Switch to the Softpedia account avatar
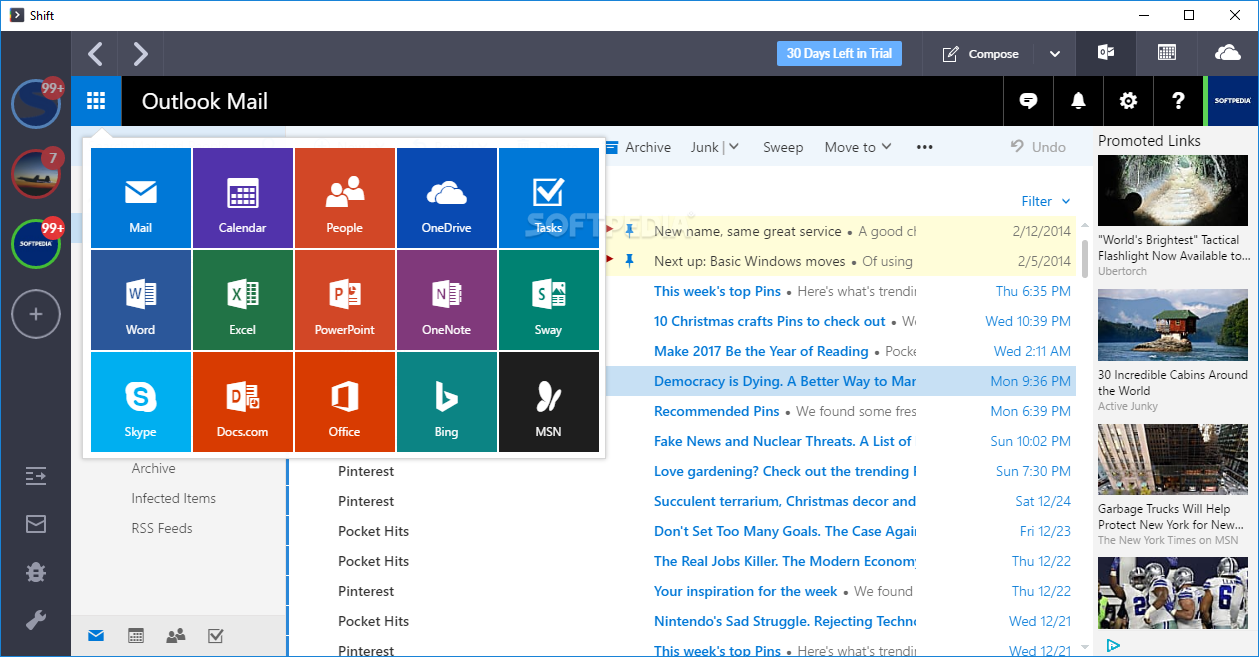Viewport: 1259px width, 657px height. click(36, 244)
